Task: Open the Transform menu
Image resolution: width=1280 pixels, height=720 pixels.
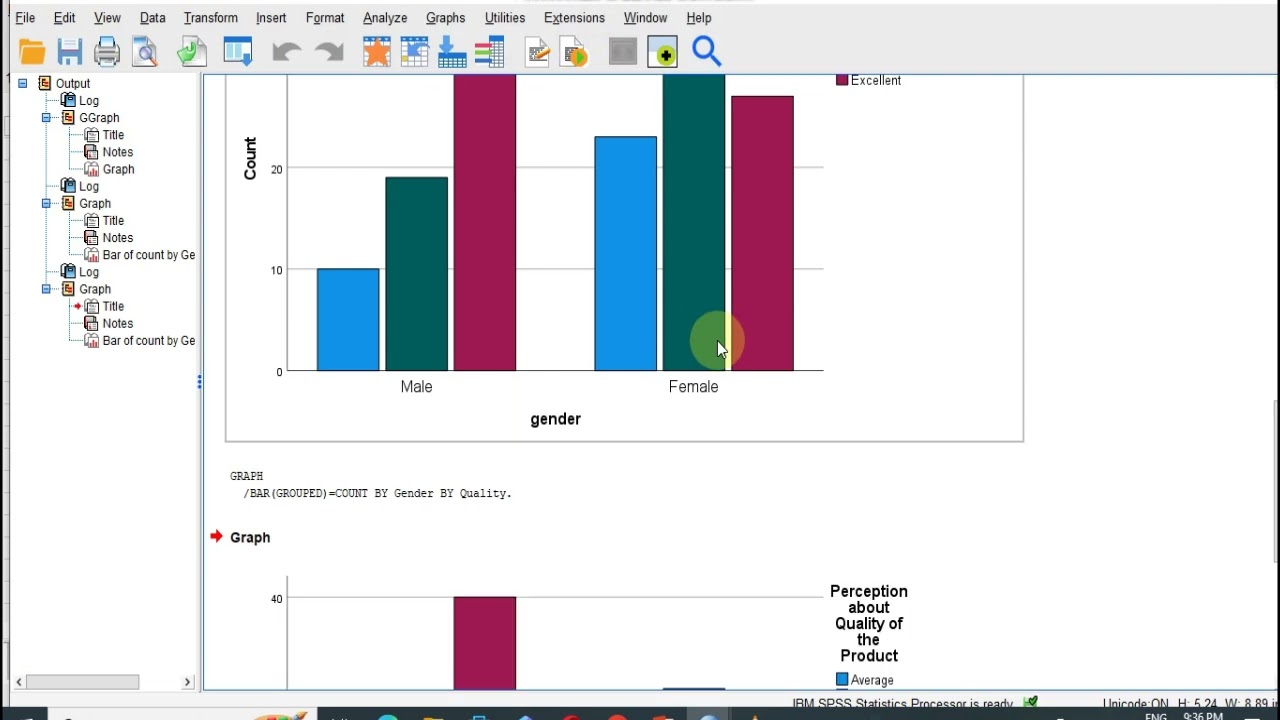Action: (210, 18)
